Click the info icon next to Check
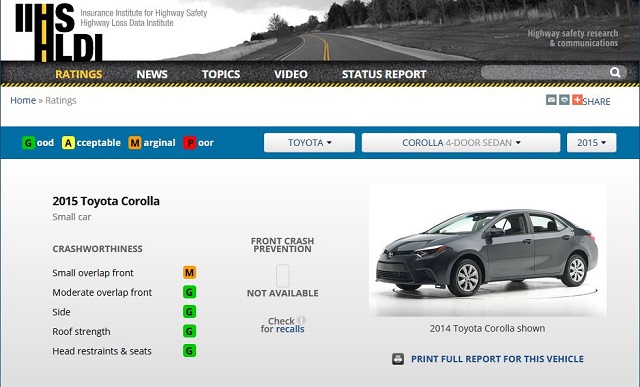The image size is (640, 387). tap(301, 320)
